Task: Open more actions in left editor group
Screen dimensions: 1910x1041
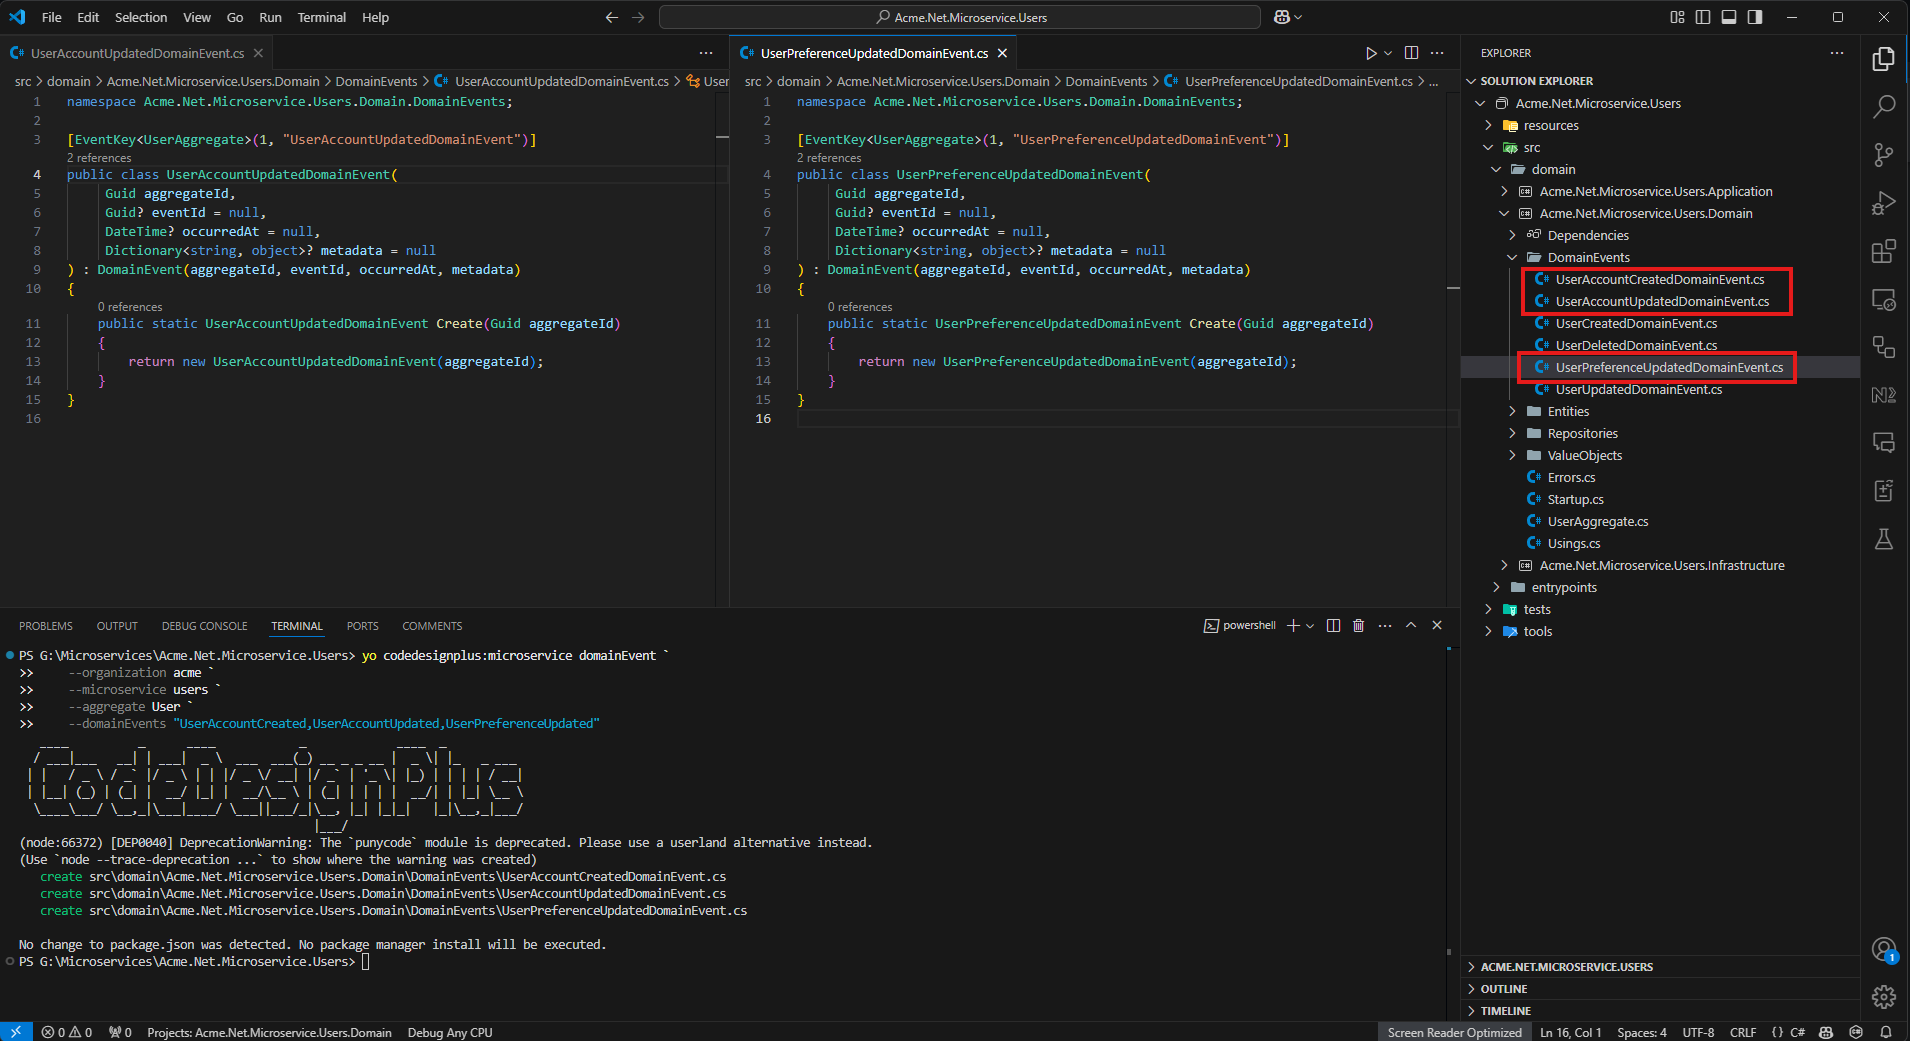Action: (706, 53)
